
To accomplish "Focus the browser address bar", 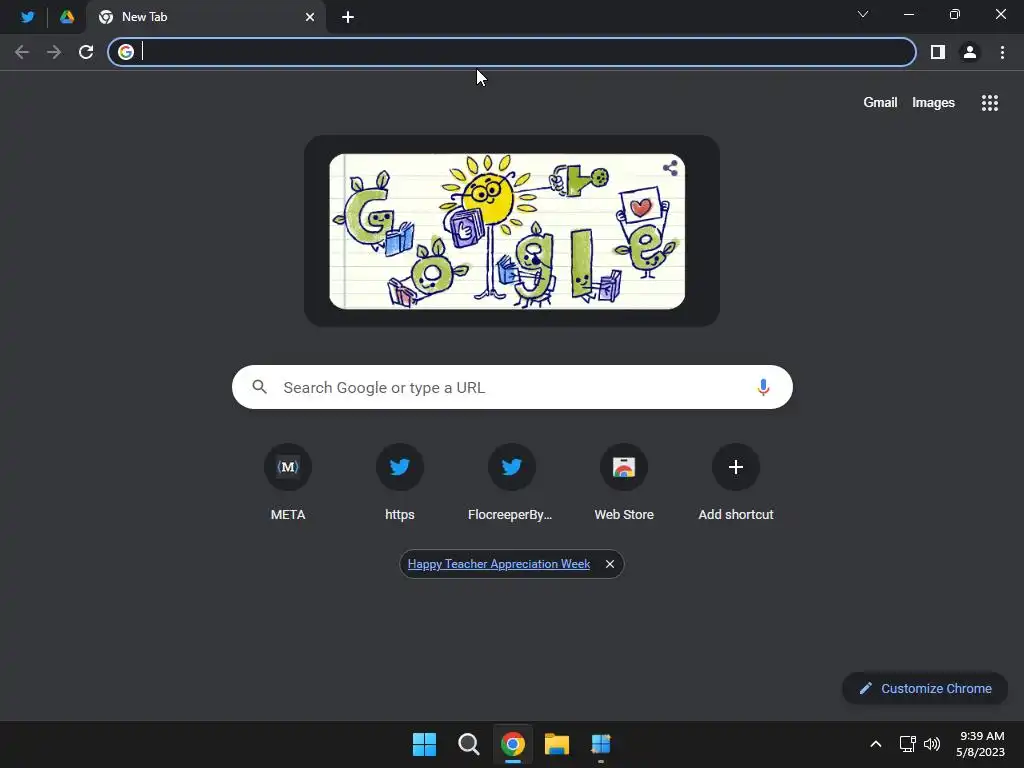I will 511,52.
